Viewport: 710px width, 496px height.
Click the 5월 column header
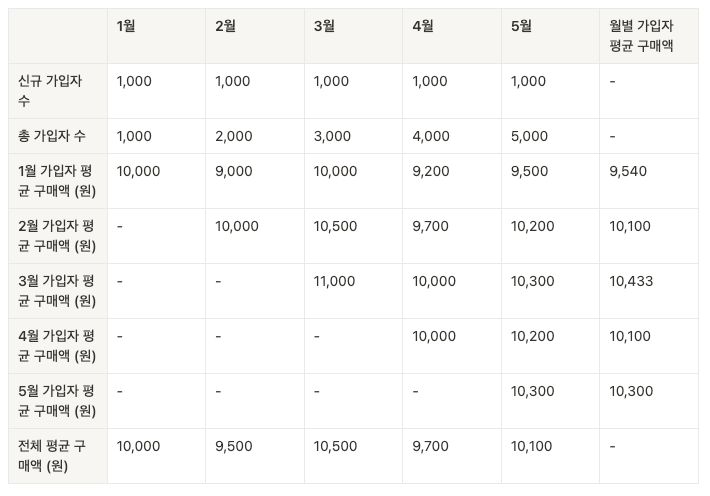click(x=521, y=27)
